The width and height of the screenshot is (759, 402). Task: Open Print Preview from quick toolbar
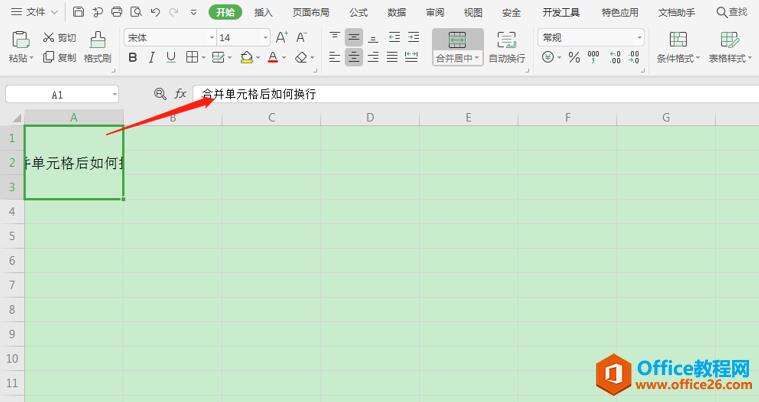tap(136, 12)
